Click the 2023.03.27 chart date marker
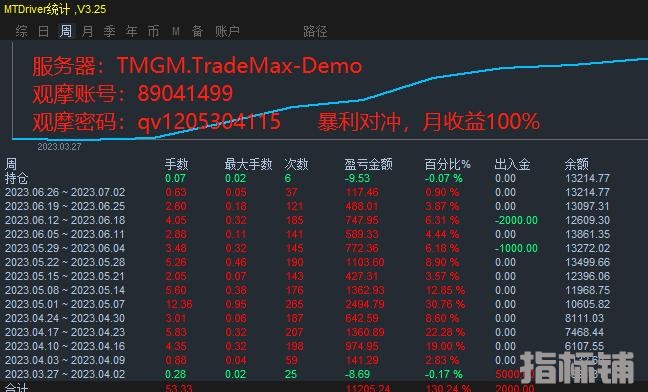 [x=59, y=147]
